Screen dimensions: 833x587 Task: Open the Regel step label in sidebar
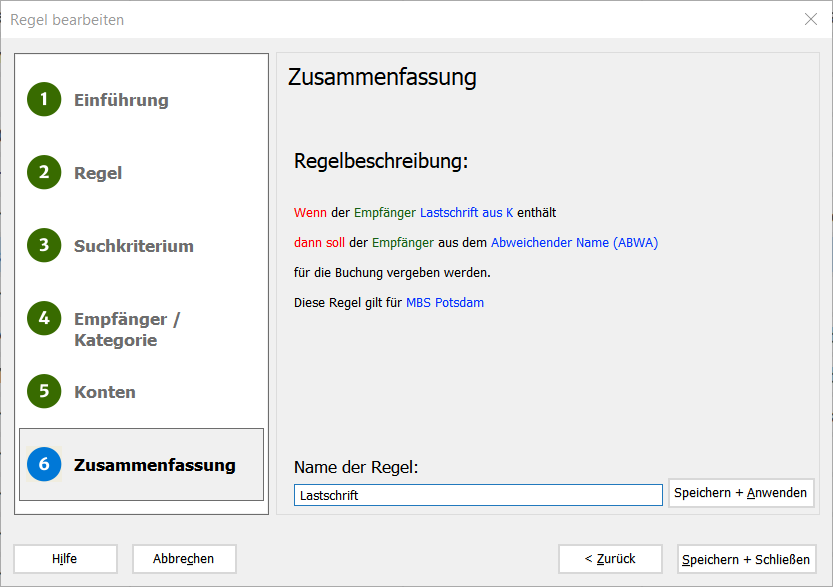[98, 173]
